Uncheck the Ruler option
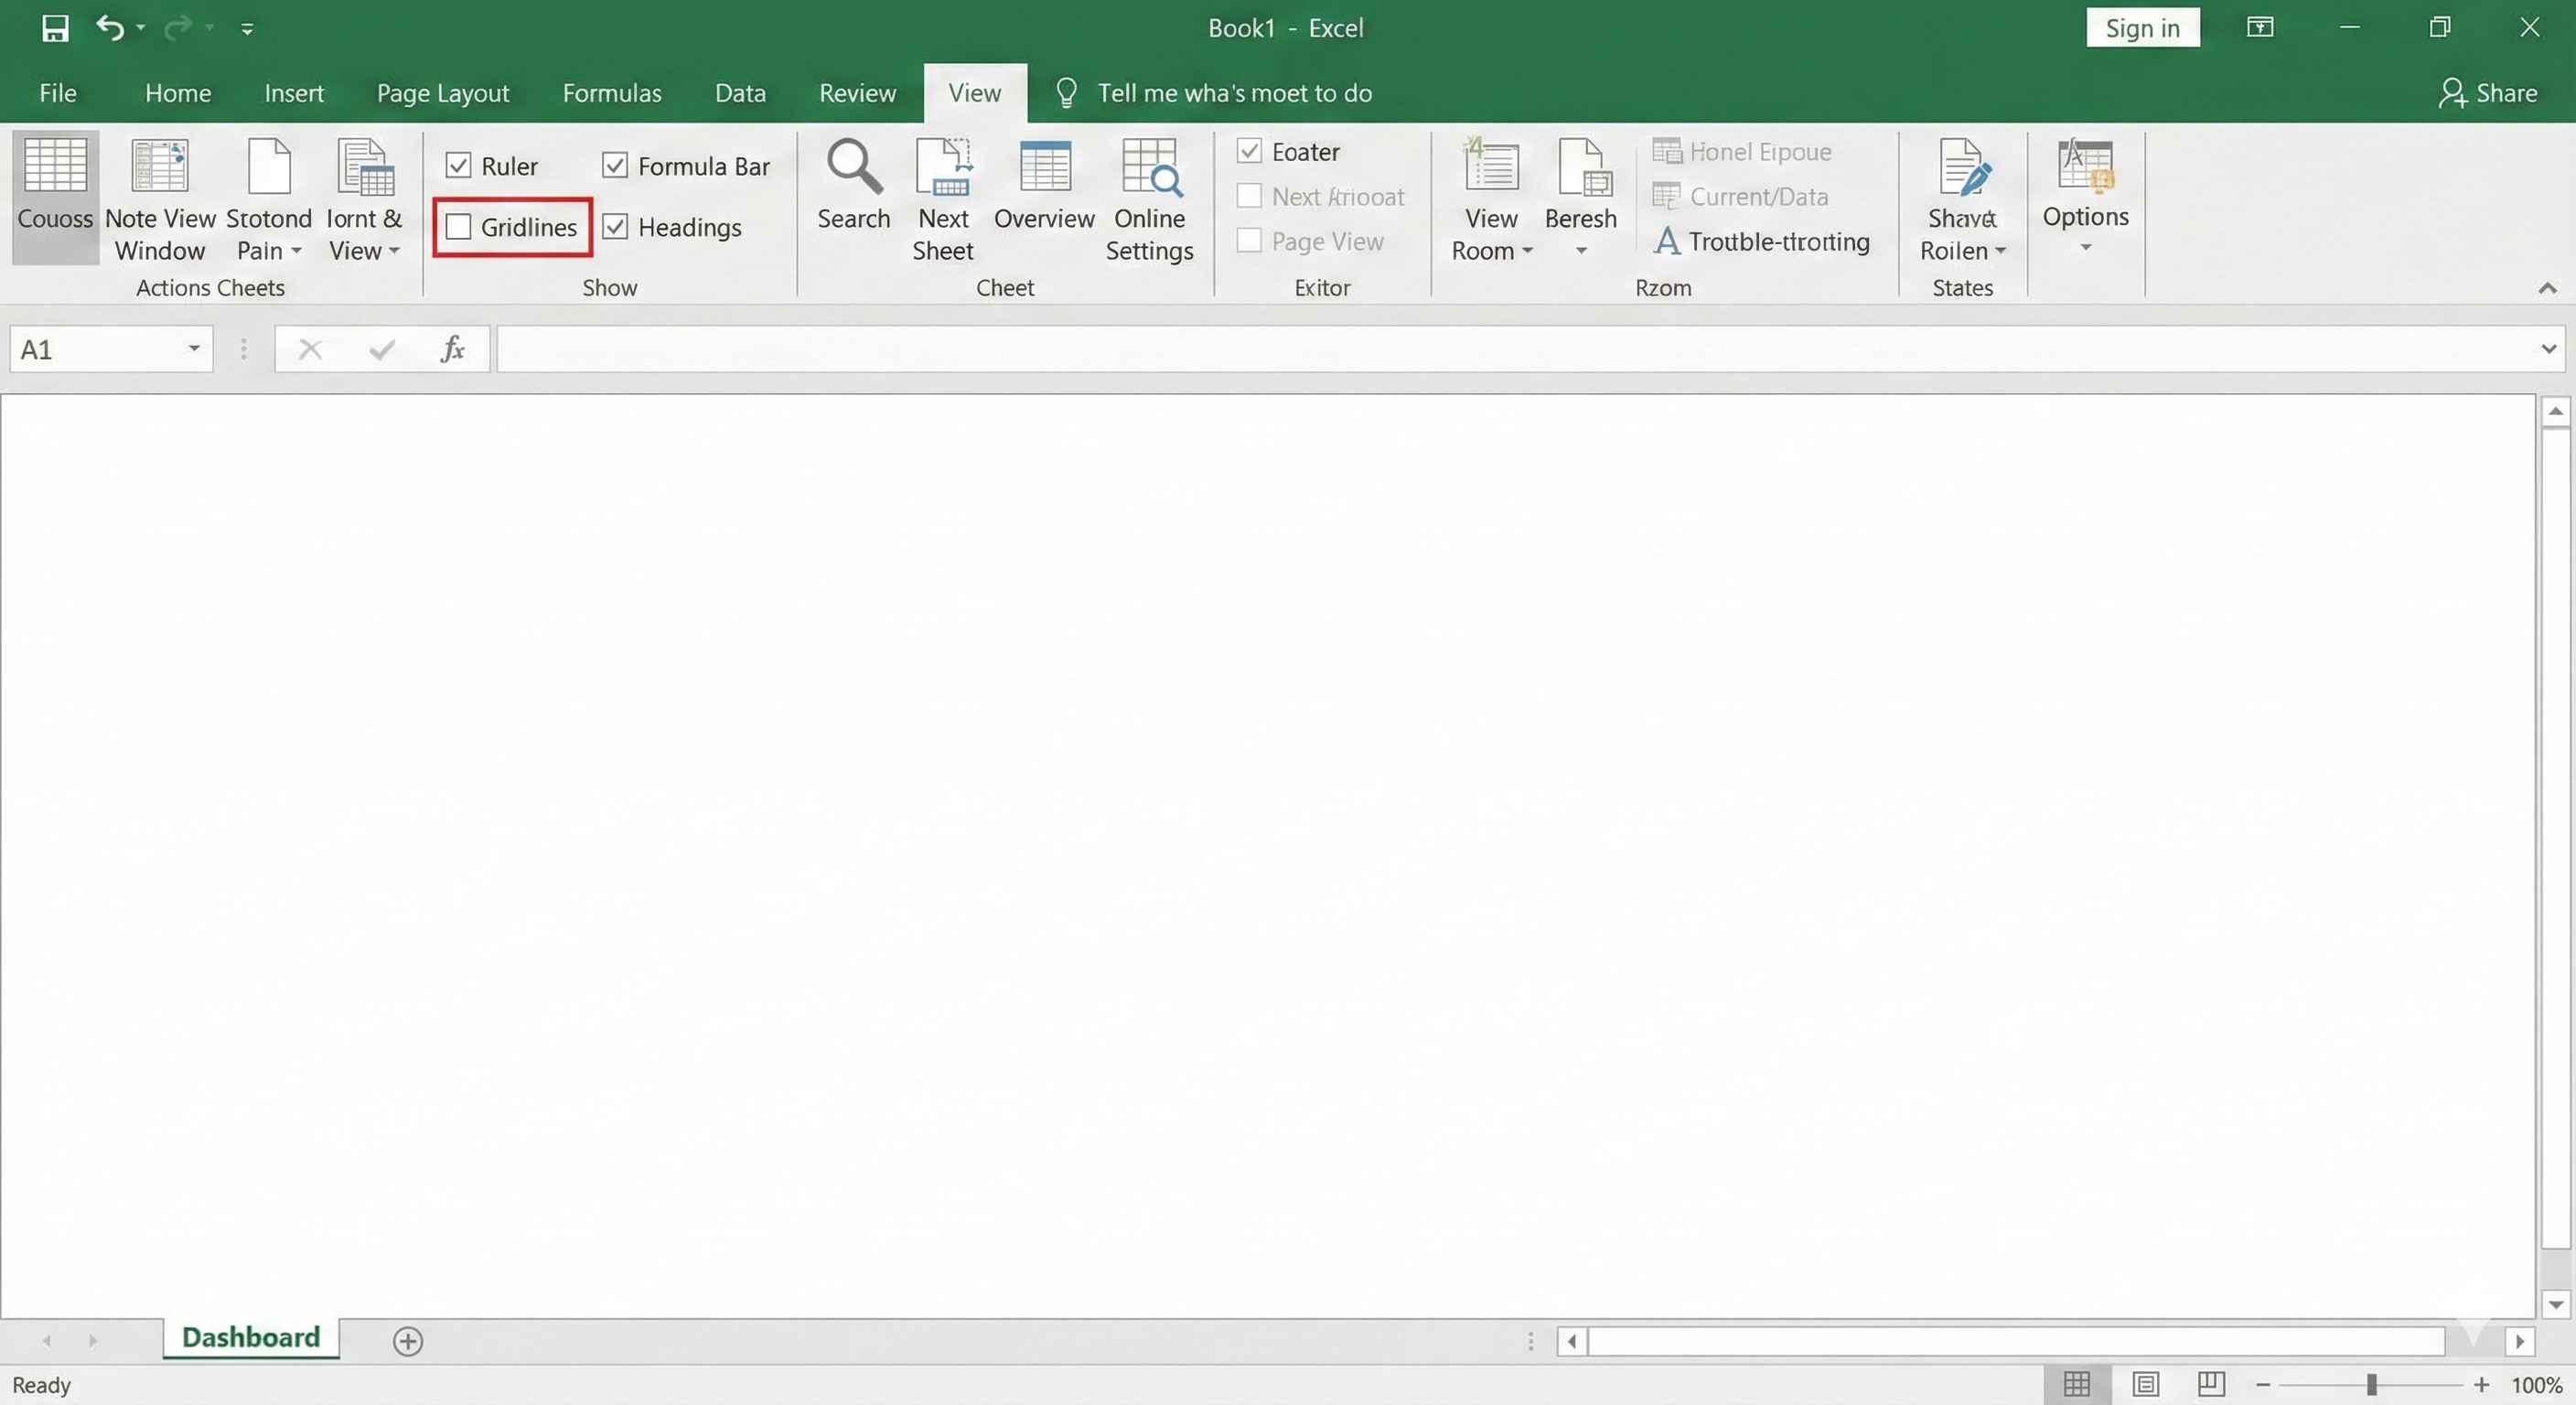This screenshot has width=2576, height=1405. pos(459,165)
